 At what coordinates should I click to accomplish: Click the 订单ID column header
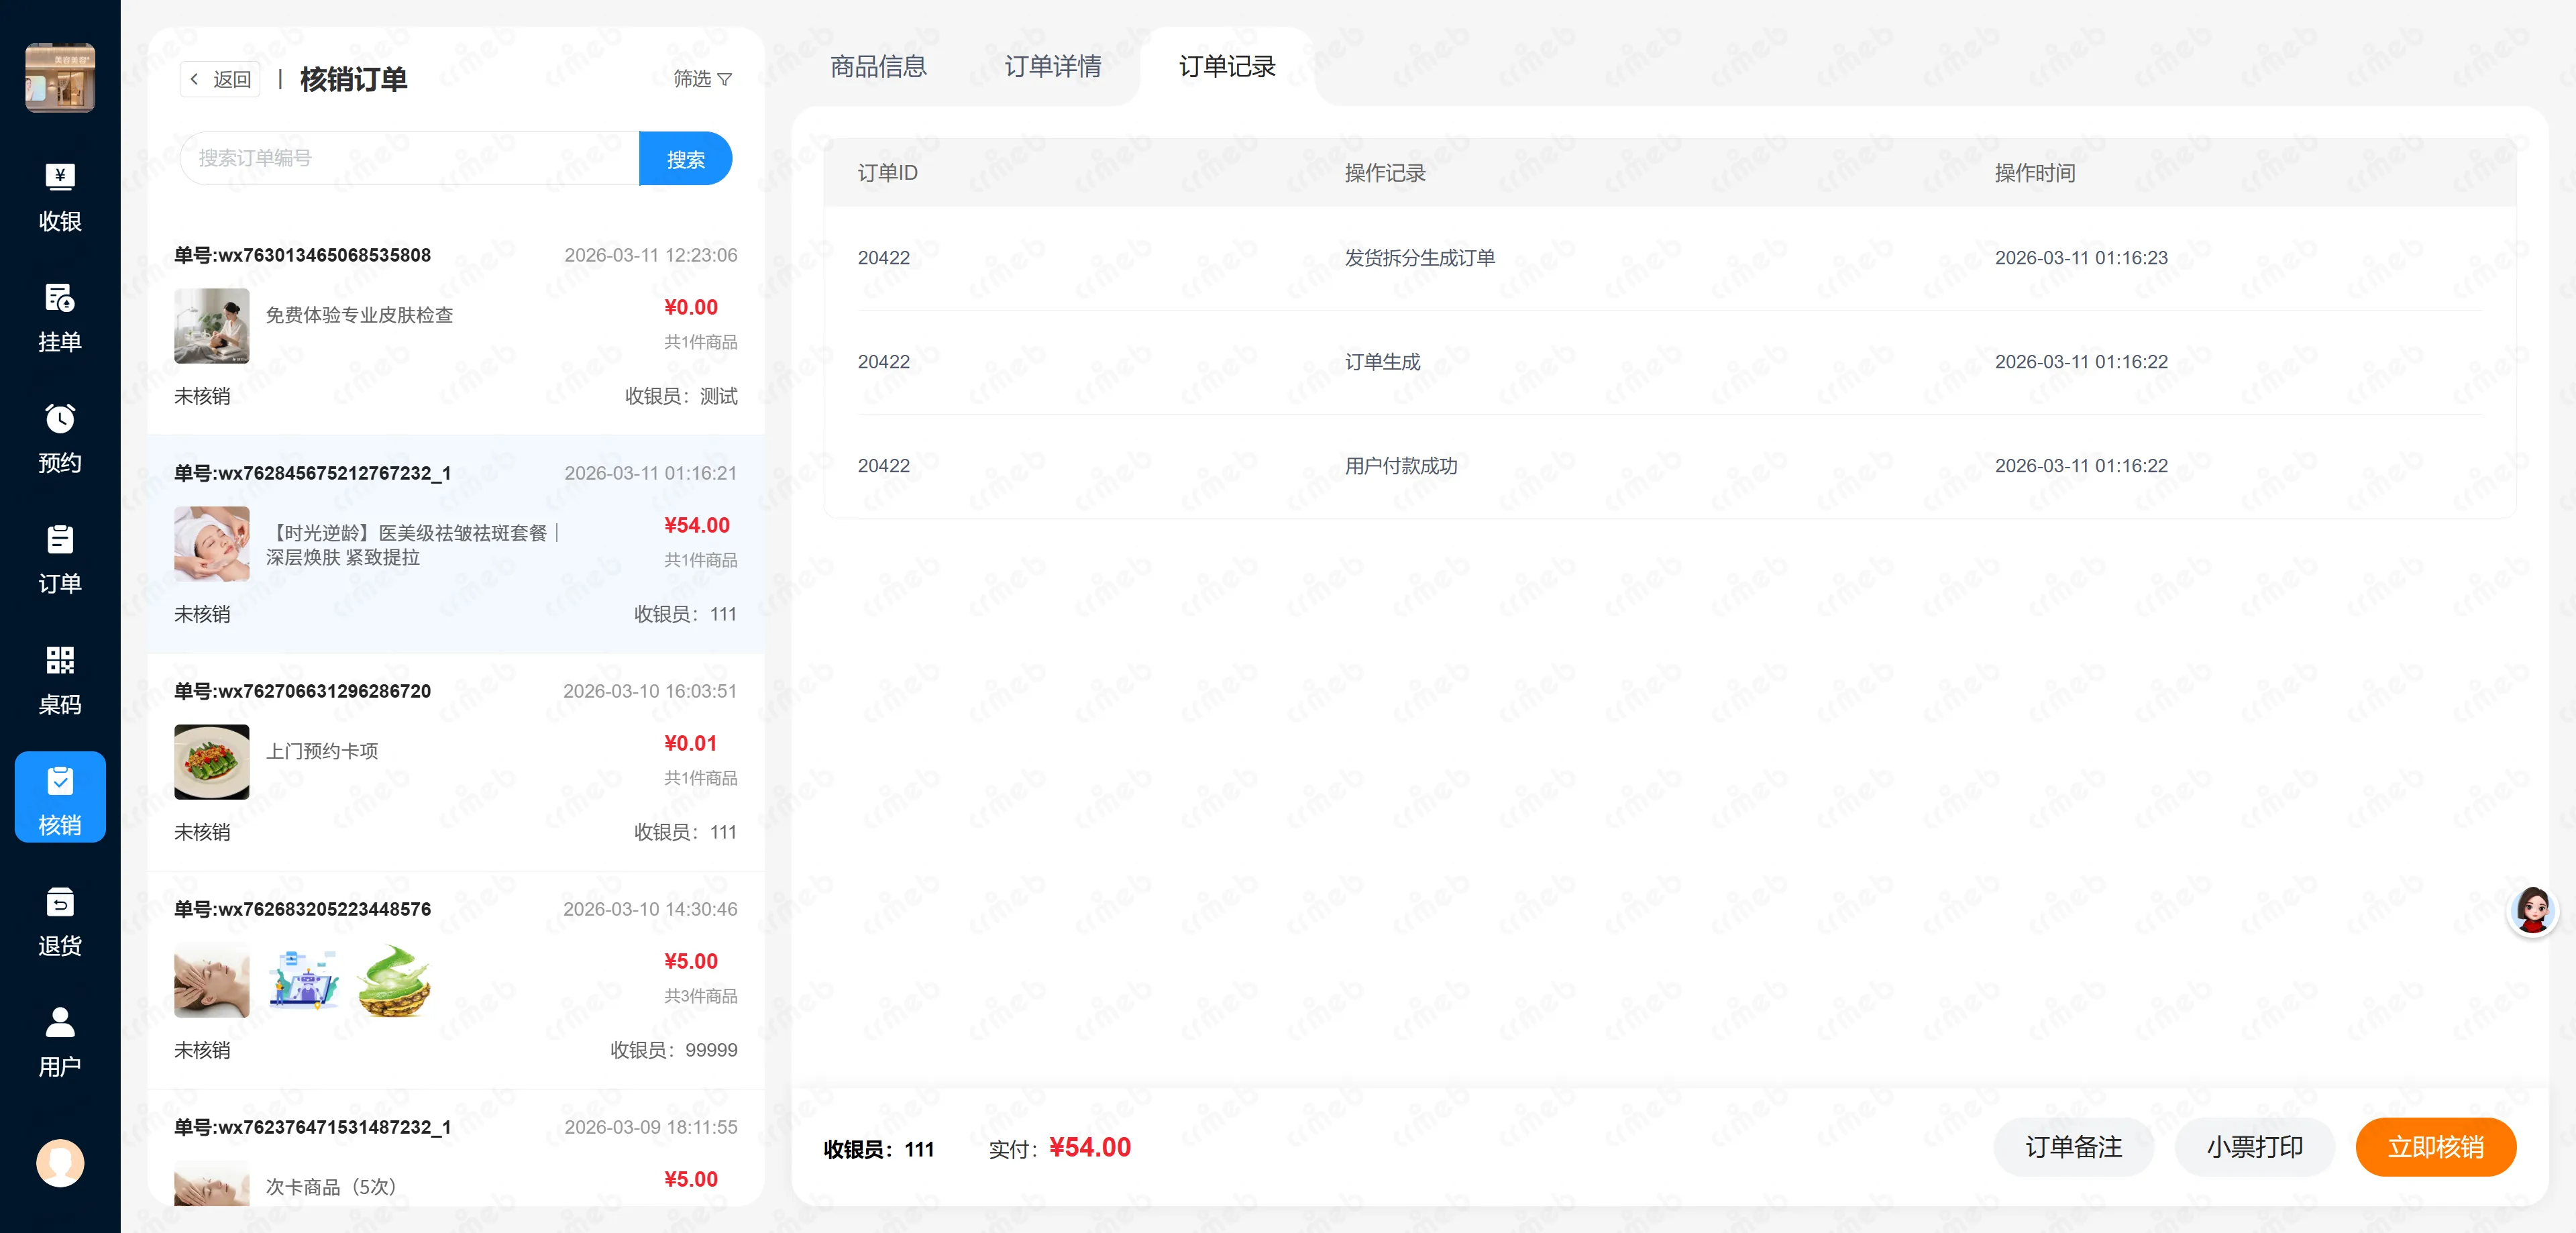[x=887, y=173]
